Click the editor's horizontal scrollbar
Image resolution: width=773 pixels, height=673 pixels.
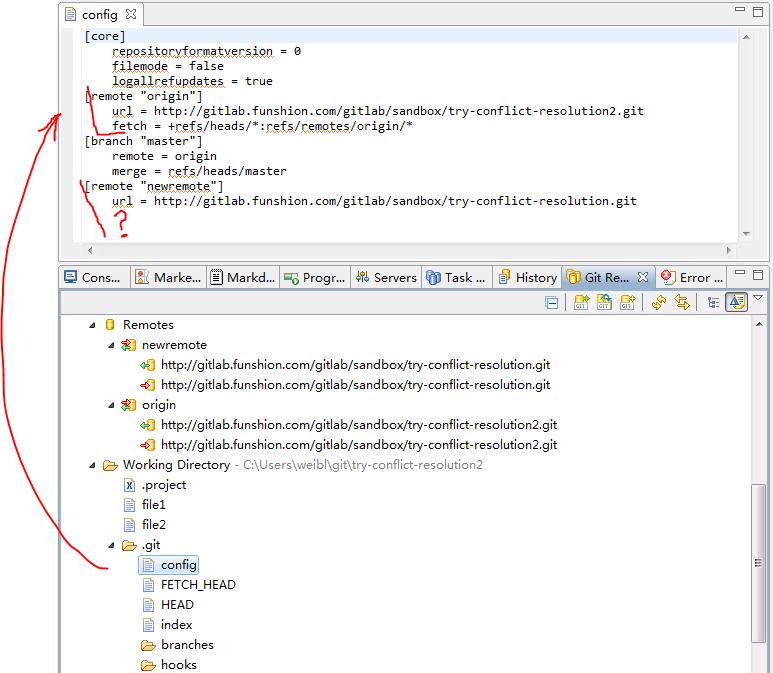tap(400, 250)
